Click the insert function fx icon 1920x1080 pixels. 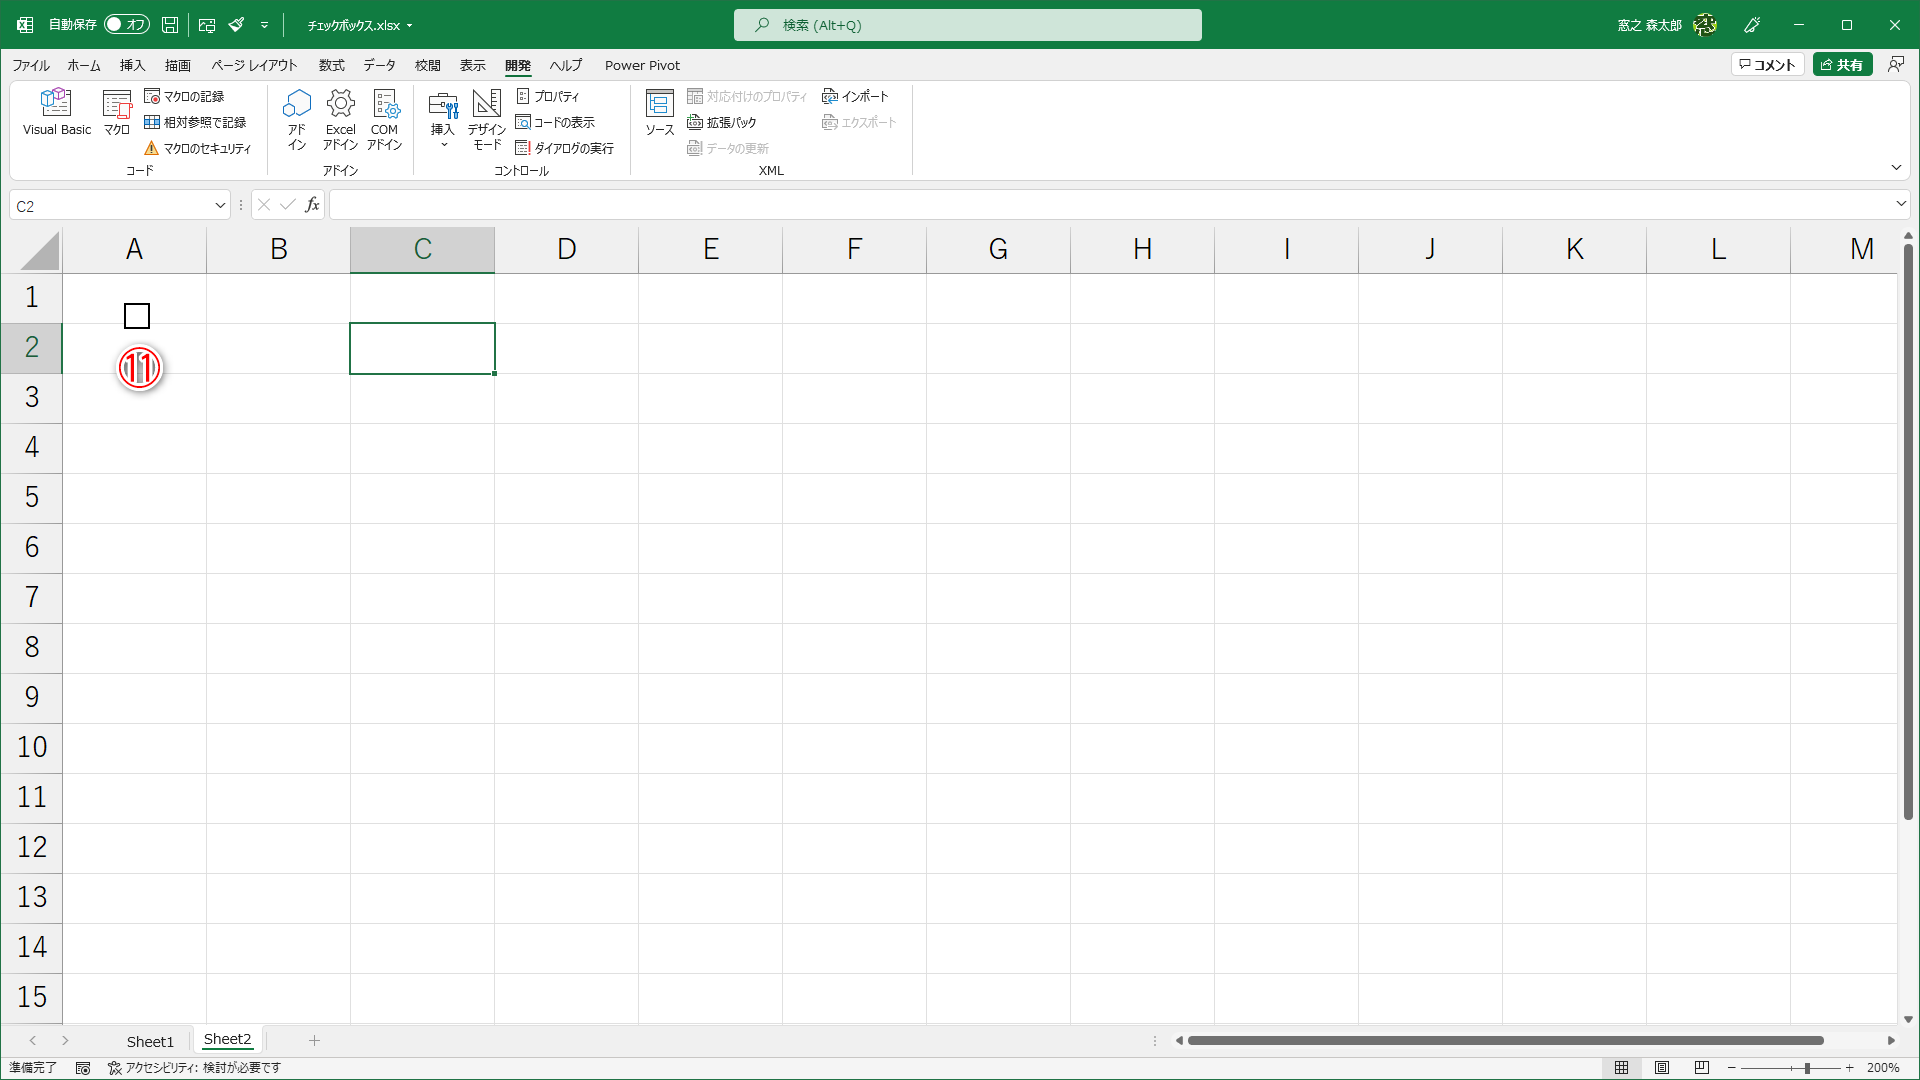[312, 205]
